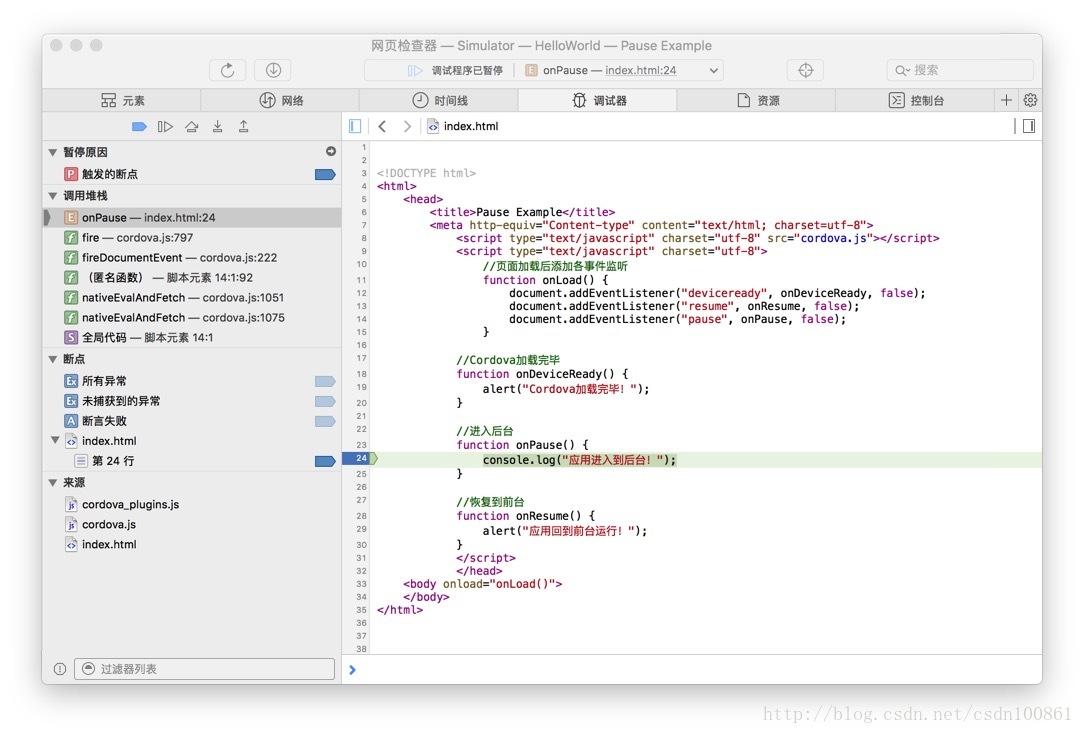
Task: Collapse index.html under breakpoints
Action: click(55, 440)
